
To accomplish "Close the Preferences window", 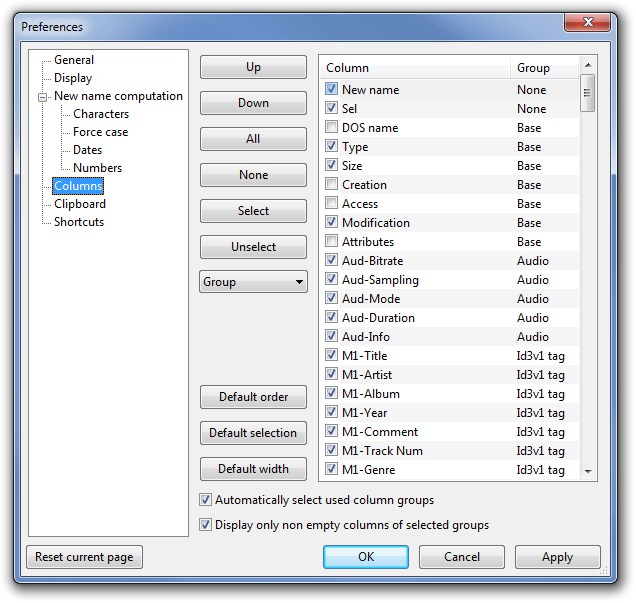I will click(x=587, y=21).
